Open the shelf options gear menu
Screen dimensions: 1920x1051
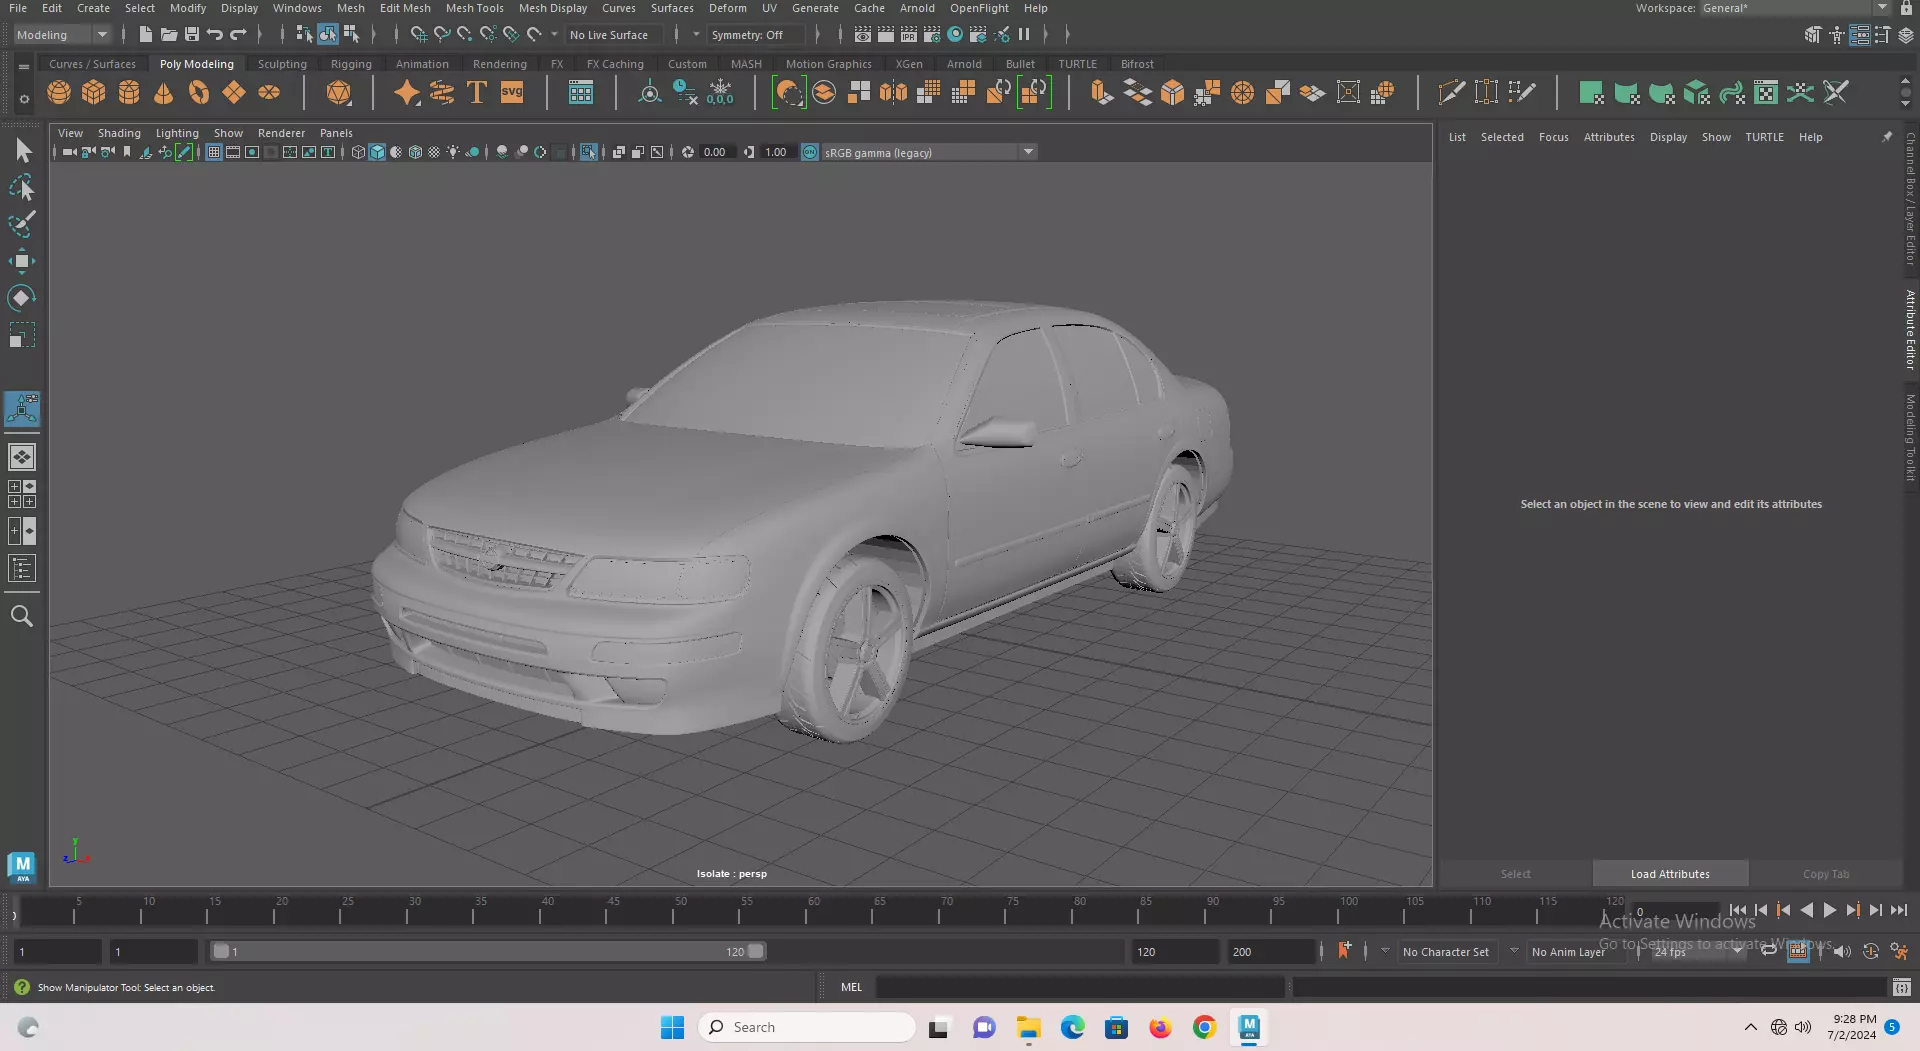tap(24, 98)
